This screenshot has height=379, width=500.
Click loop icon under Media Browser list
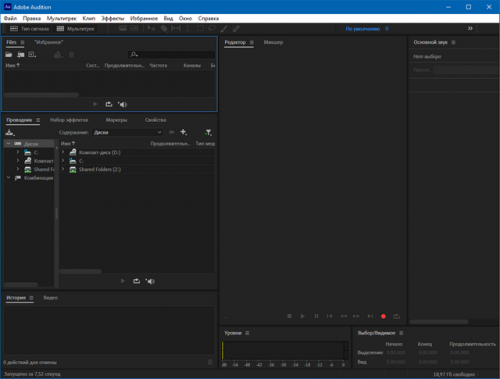(x=136, y=281)
